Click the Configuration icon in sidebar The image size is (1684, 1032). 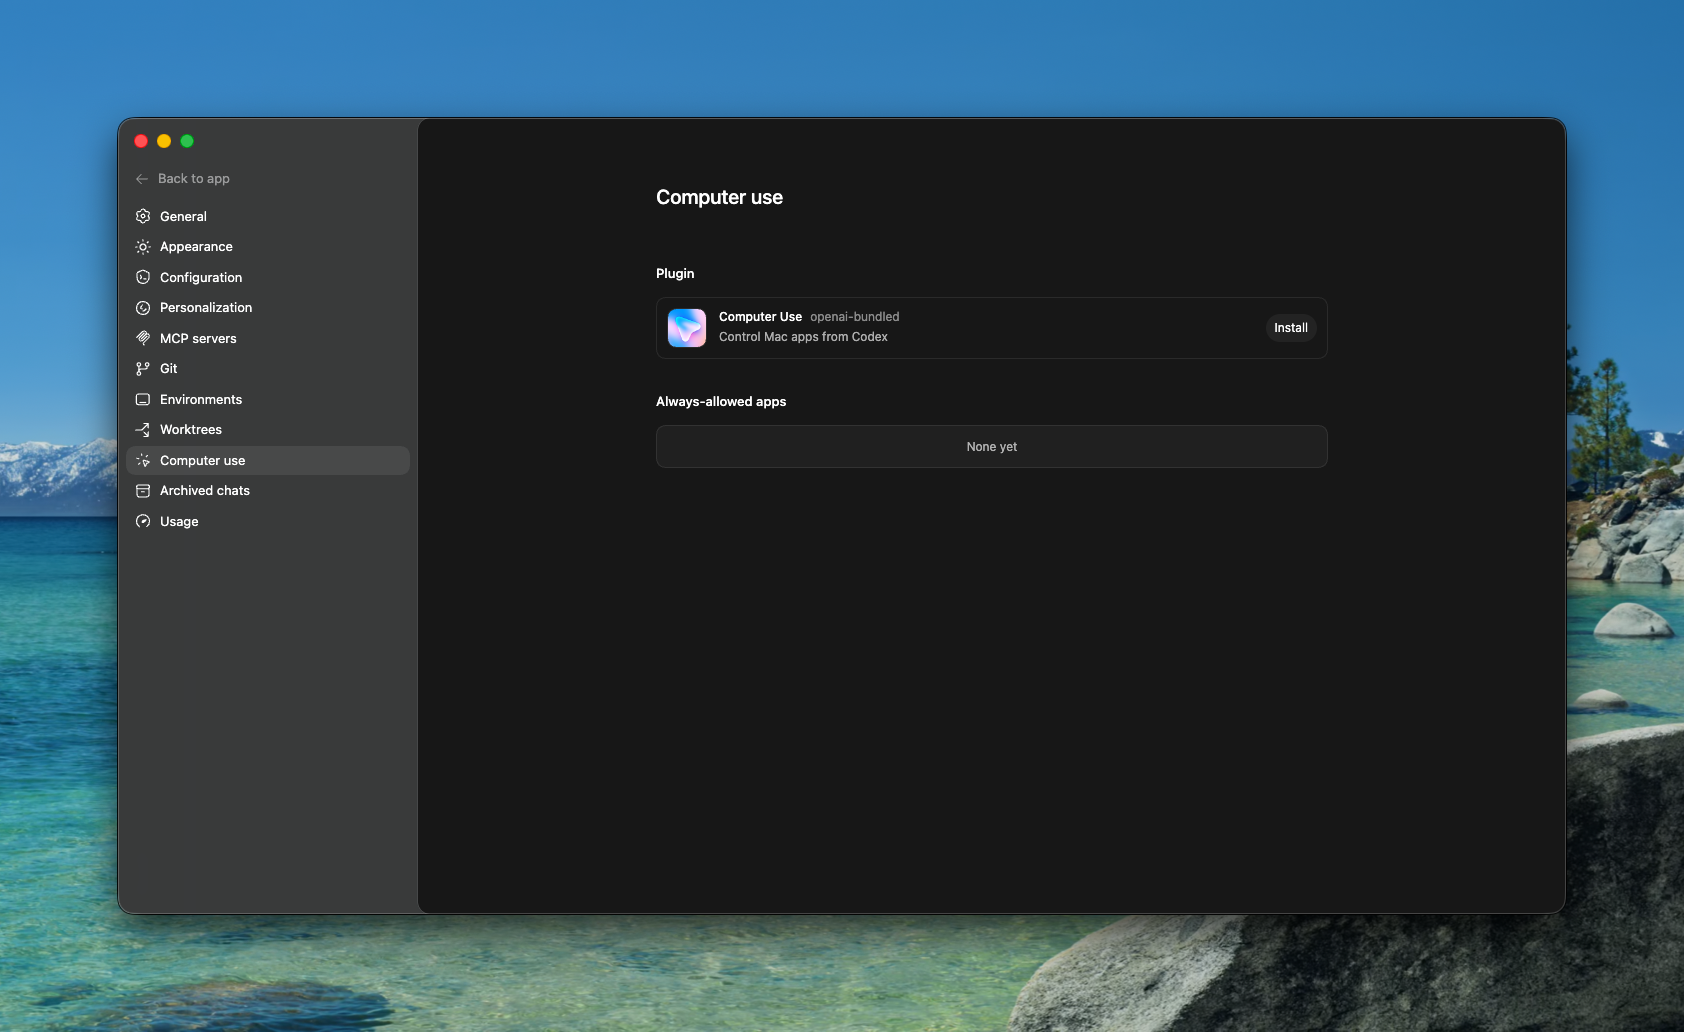click(x=143, y=277)
